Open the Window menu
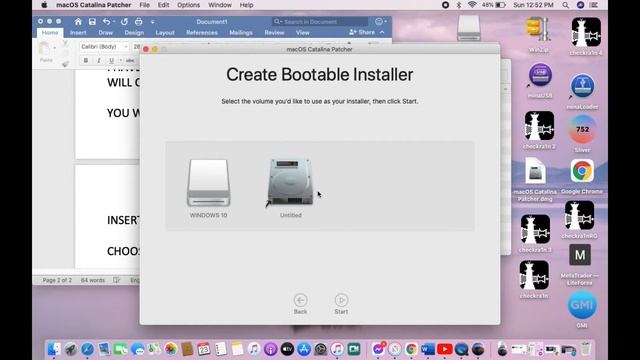The image size is (640, 360). (x=220, y=5)
